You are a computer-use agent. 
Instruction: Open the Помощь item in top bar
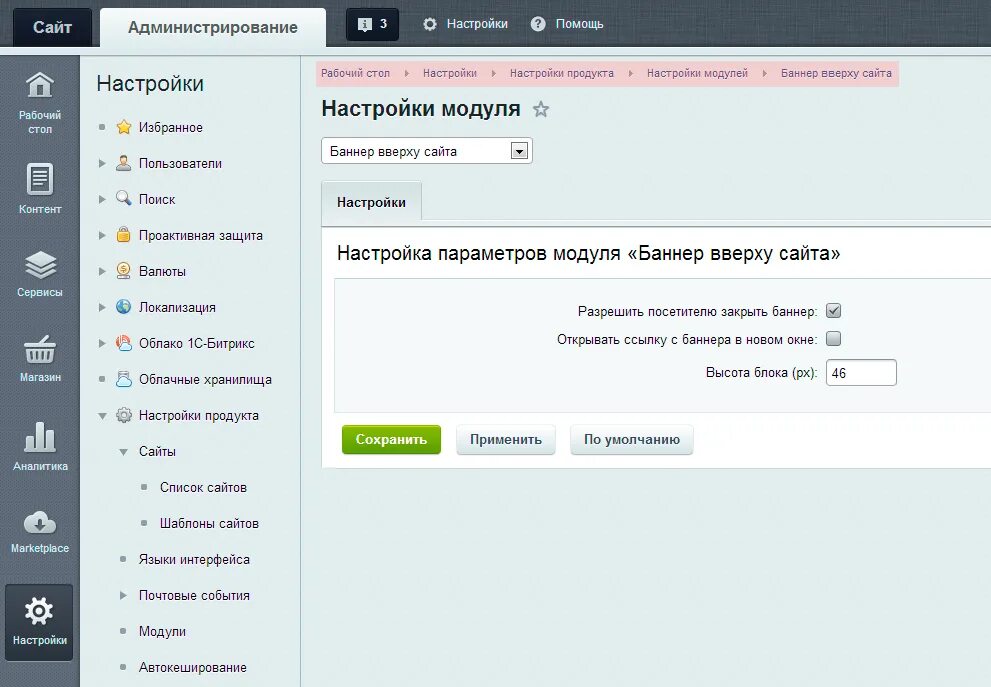(580, 24)
